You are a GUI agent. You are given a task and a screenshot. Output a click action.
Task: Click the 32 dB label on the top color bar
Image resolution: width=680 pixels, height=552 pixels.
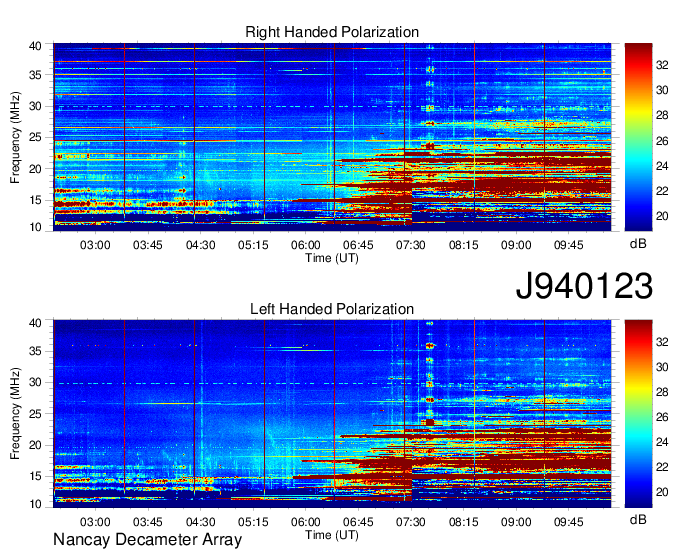click(662, 65)
